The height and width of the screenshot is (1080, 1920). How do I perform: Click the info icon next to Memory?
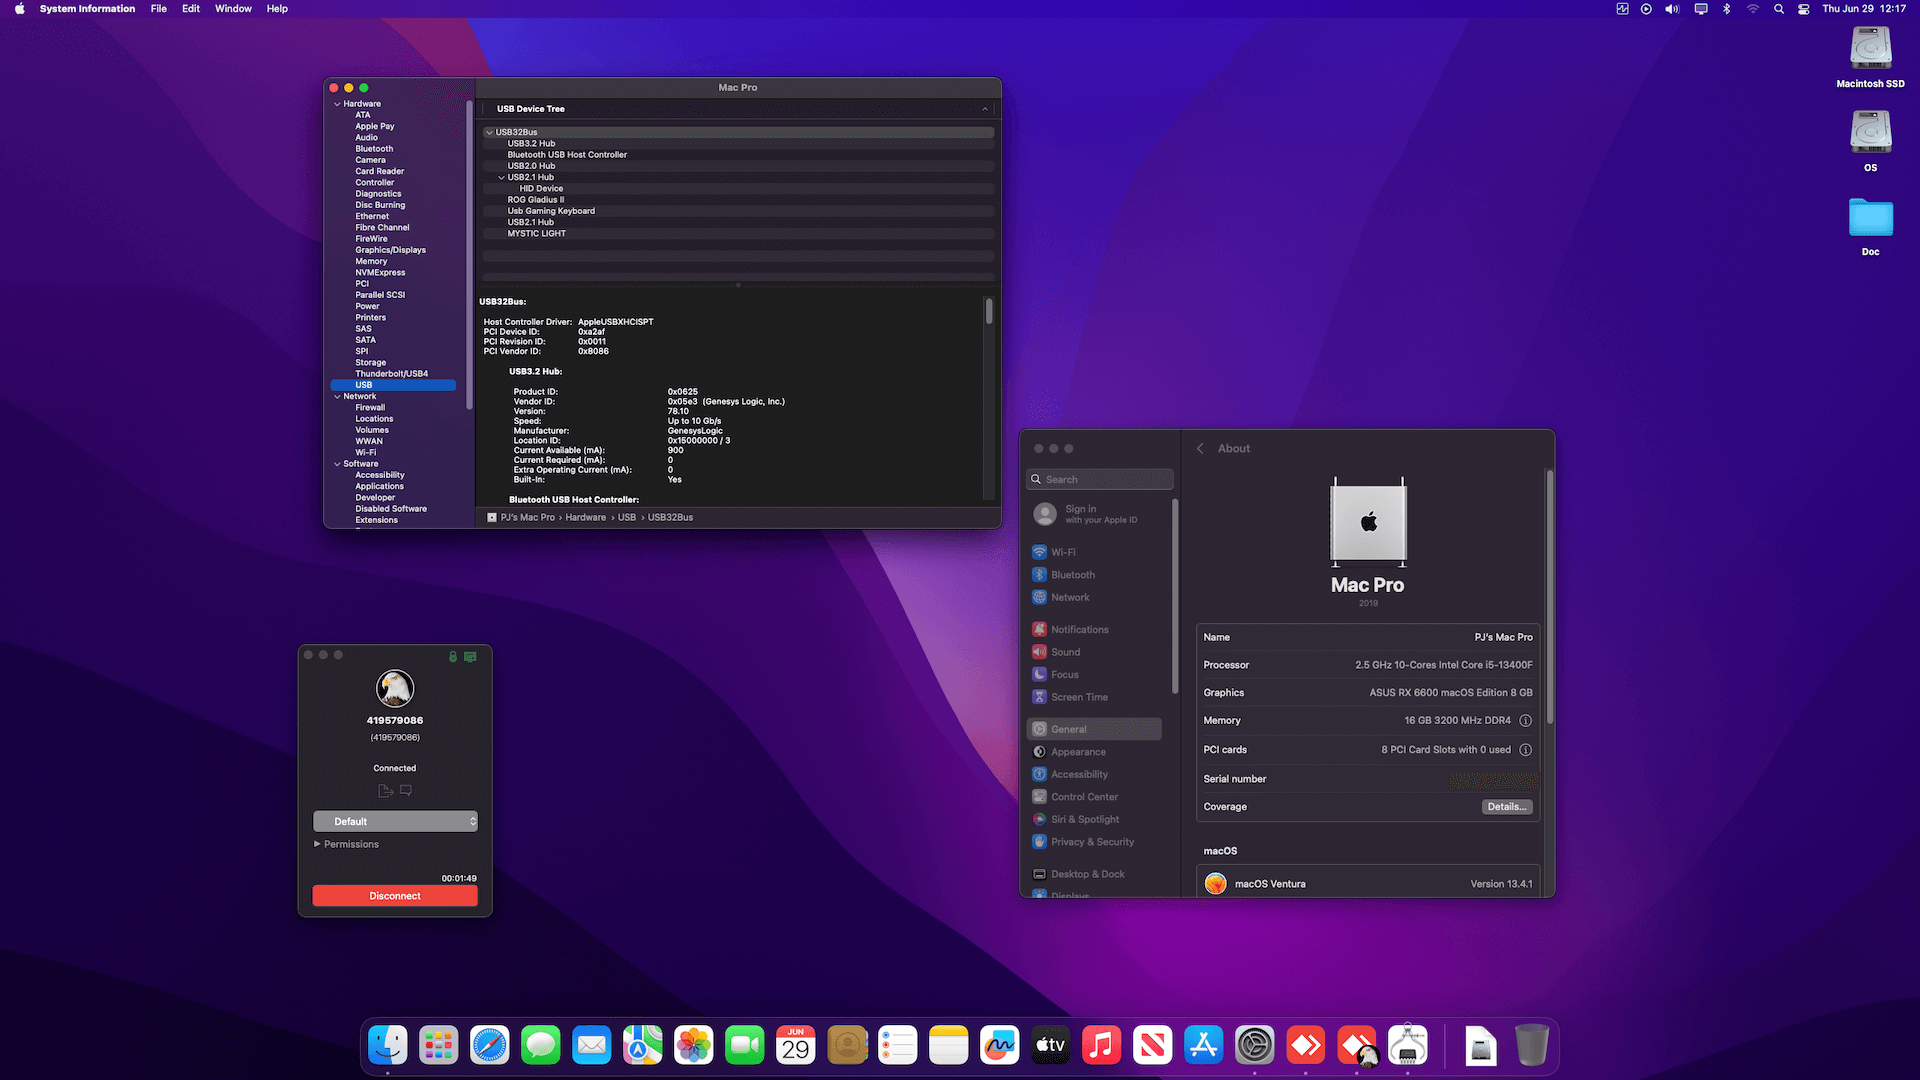pos(1525,720)
